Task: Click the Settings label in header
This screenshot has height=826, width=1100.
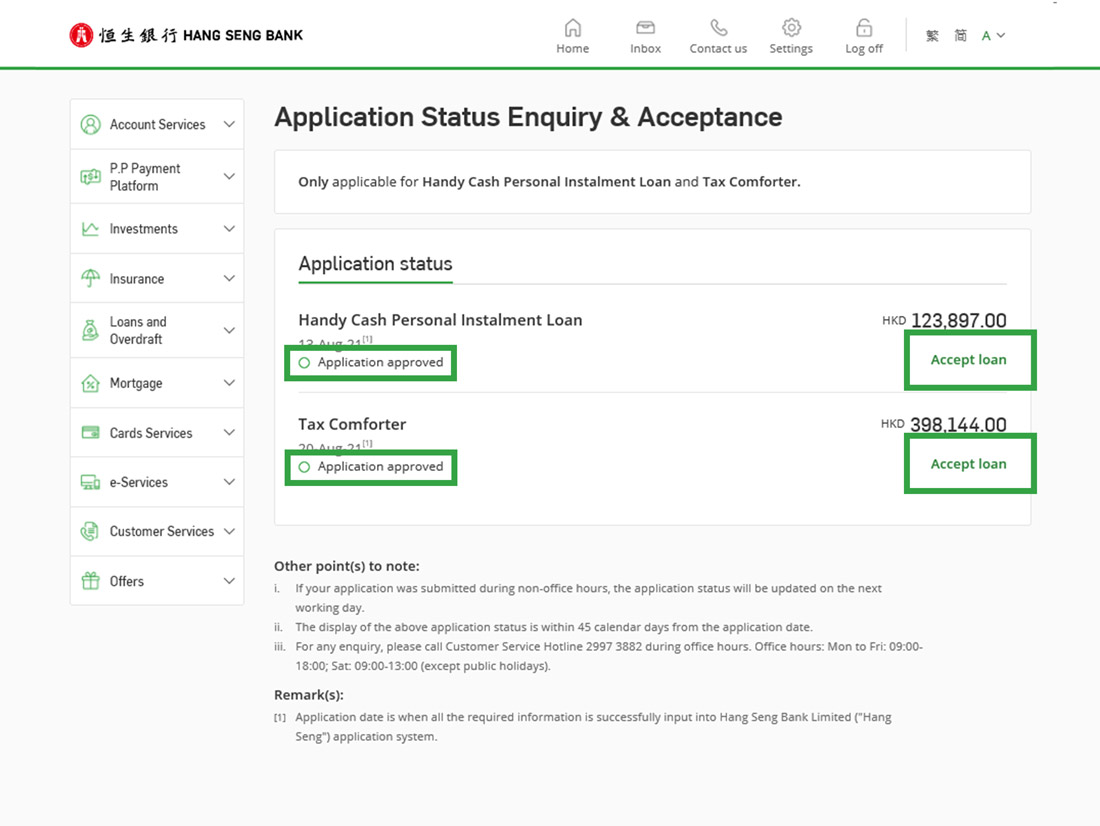Action: [x=791, y=48]
